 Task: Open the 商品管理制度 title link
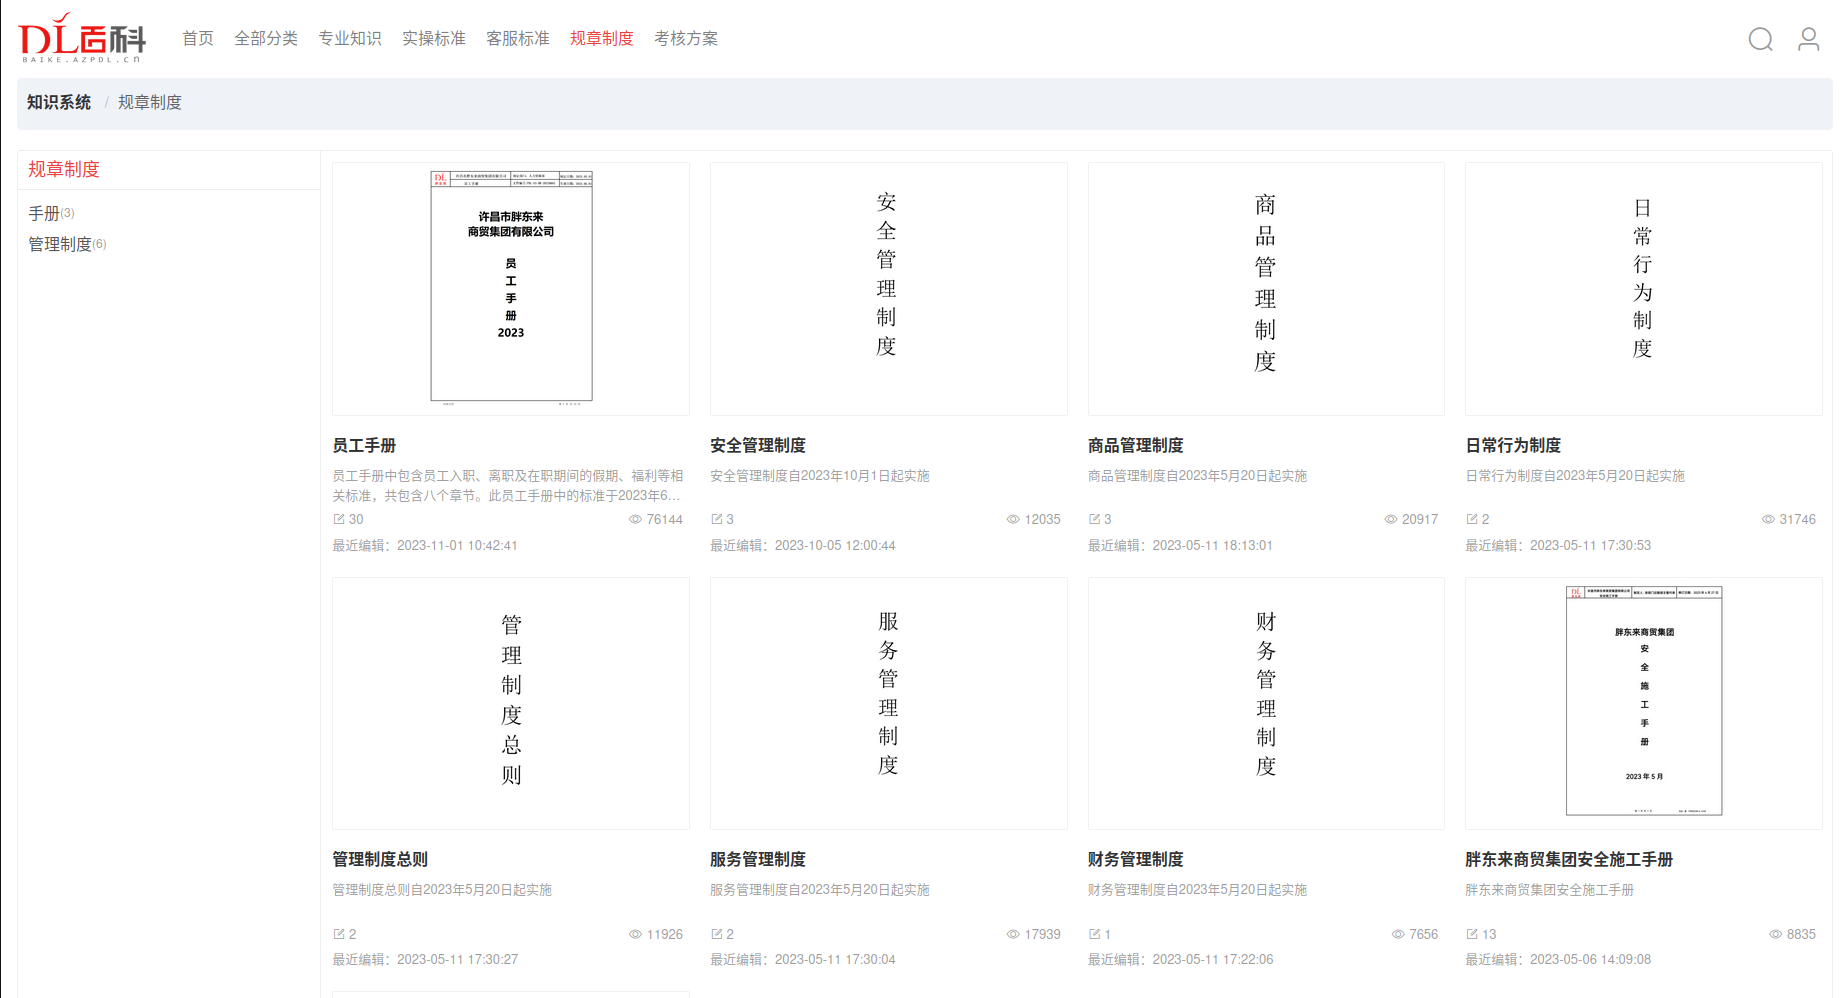(1136, 445)
